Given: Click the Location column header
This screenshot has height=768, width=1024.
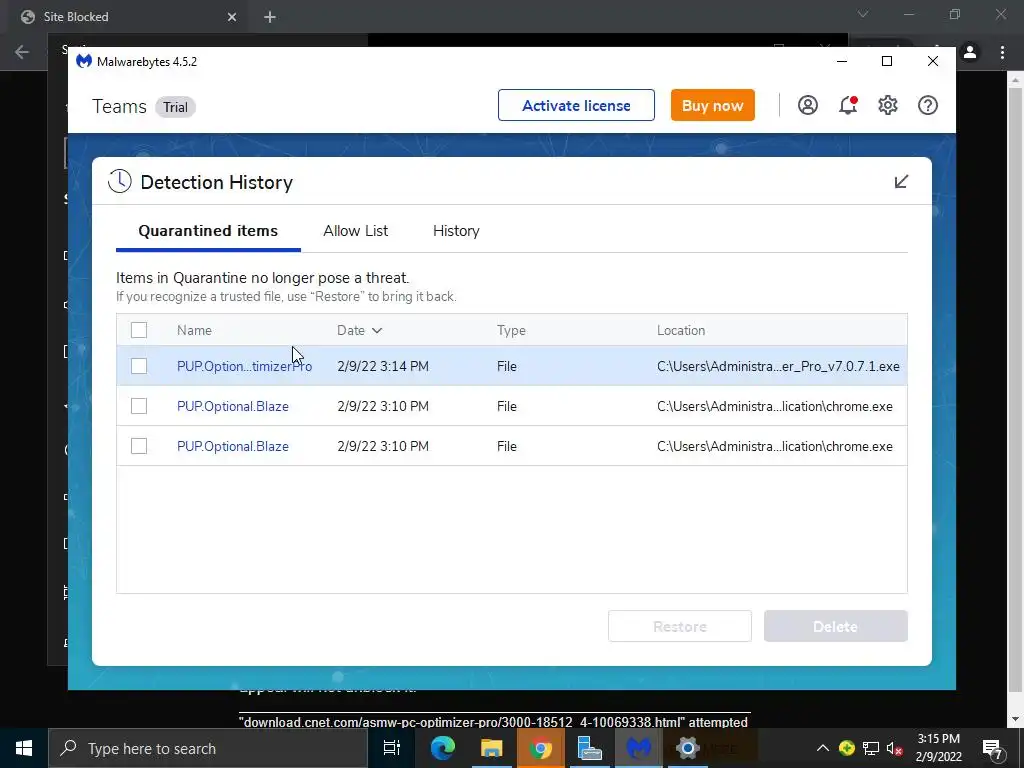Looking at the screenshot, I should coord(680,330).
